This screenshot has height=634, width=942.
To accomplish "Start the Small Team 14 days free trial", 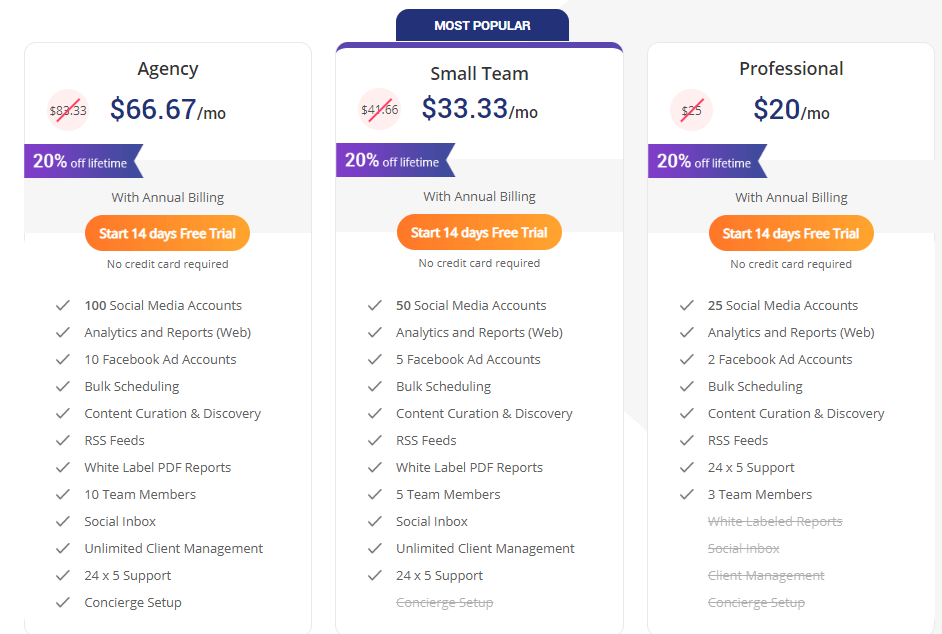I will point(479,233).
